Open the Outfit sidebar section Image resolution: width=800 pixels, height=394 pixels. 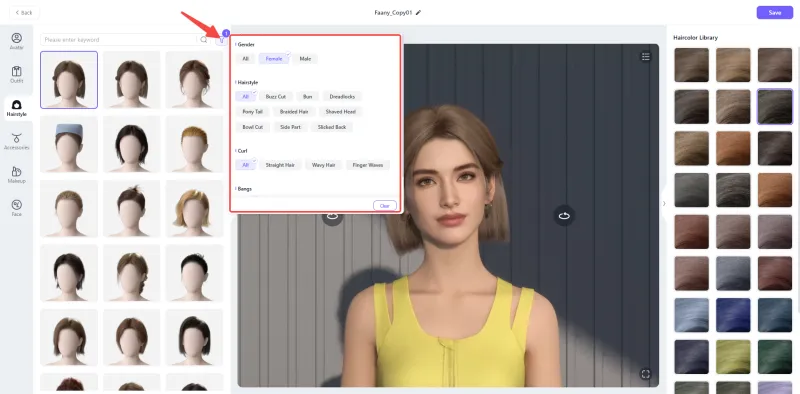click(16, 75)
